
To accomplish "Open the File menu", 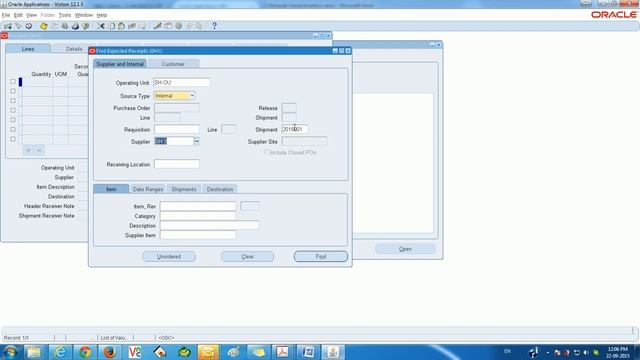I will 6,15.
